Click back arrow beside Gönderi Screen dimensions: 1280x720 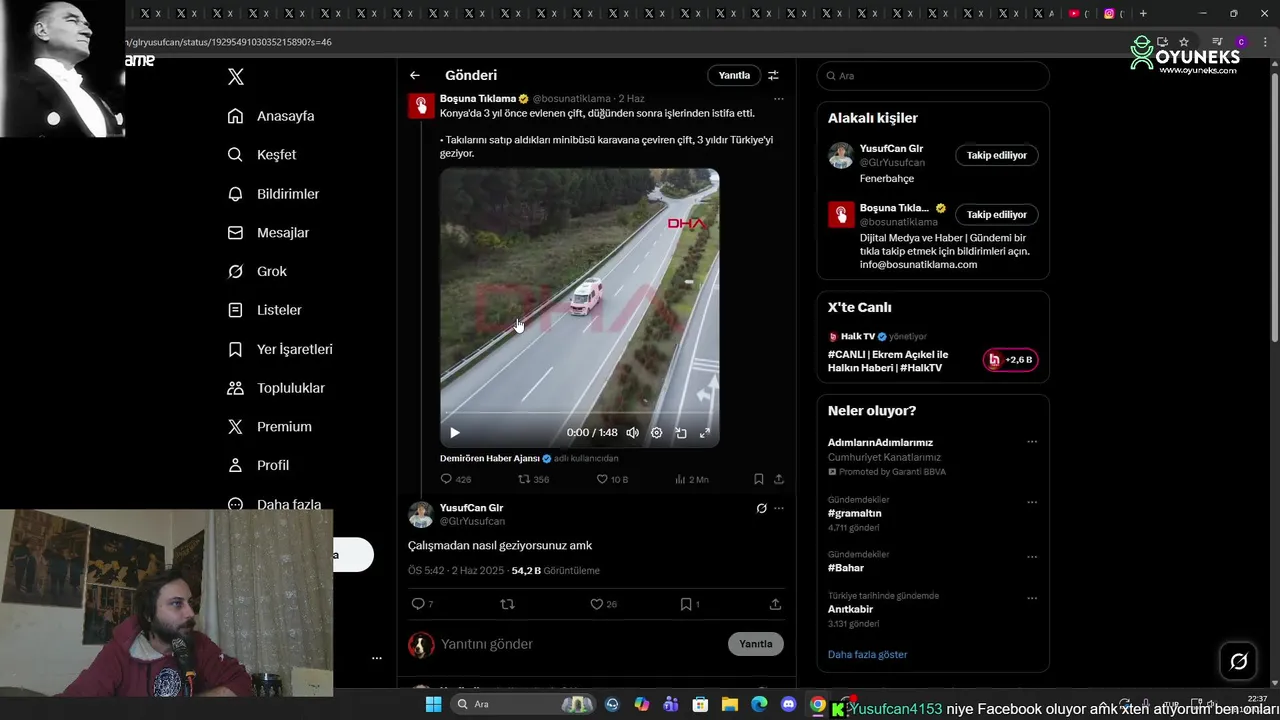point(415,75)
